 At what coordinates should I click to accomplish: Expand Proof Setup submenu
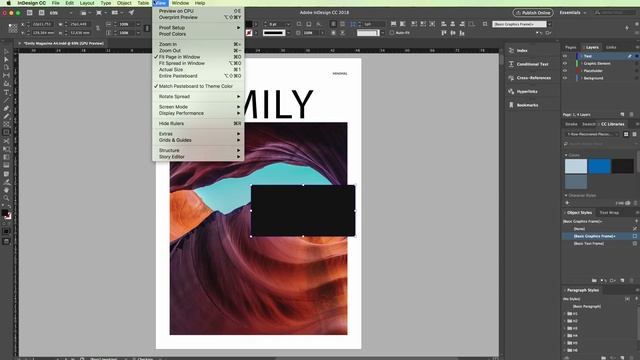[x=198, y=28]
